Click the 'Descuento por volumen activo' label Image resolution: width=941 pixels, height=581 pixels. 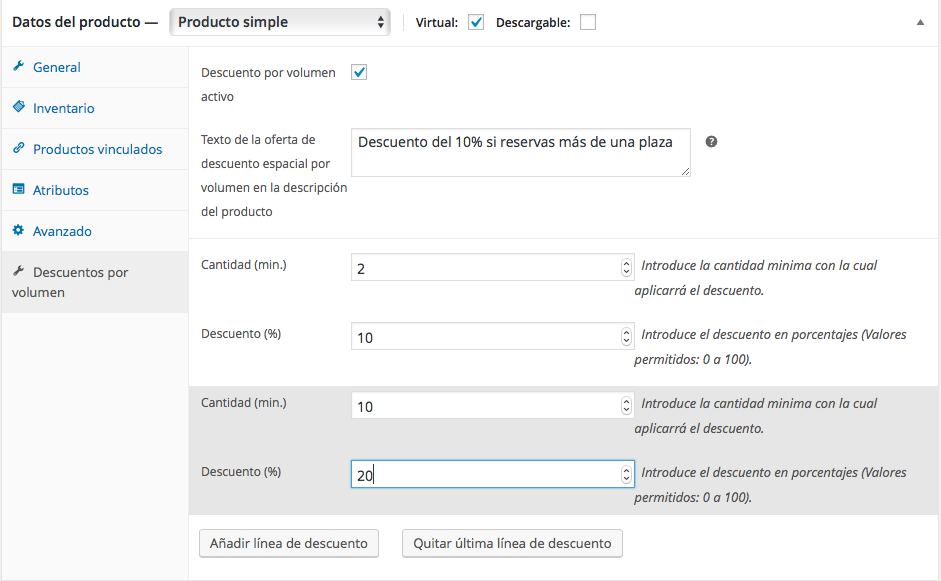click(x=268, y=85)
